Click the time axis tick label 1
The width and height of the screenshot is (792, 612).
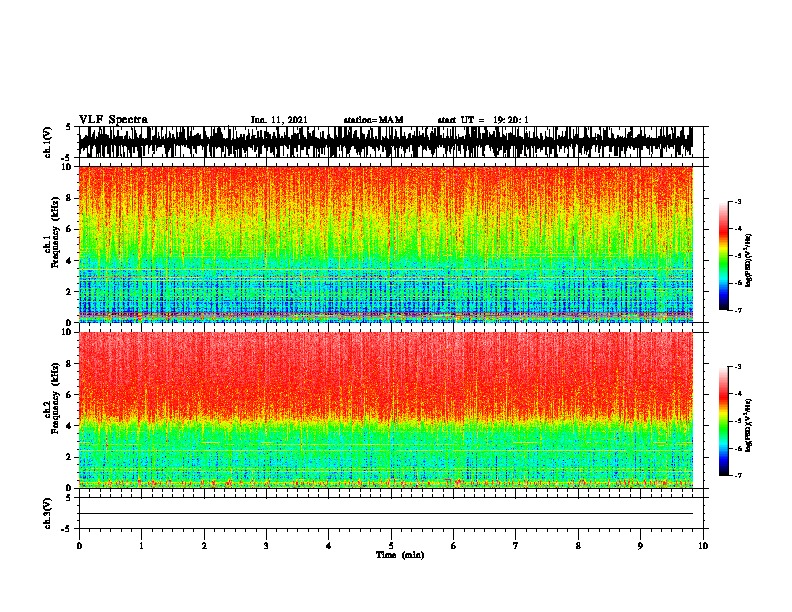pyautogui.click(x=141, y=546)
